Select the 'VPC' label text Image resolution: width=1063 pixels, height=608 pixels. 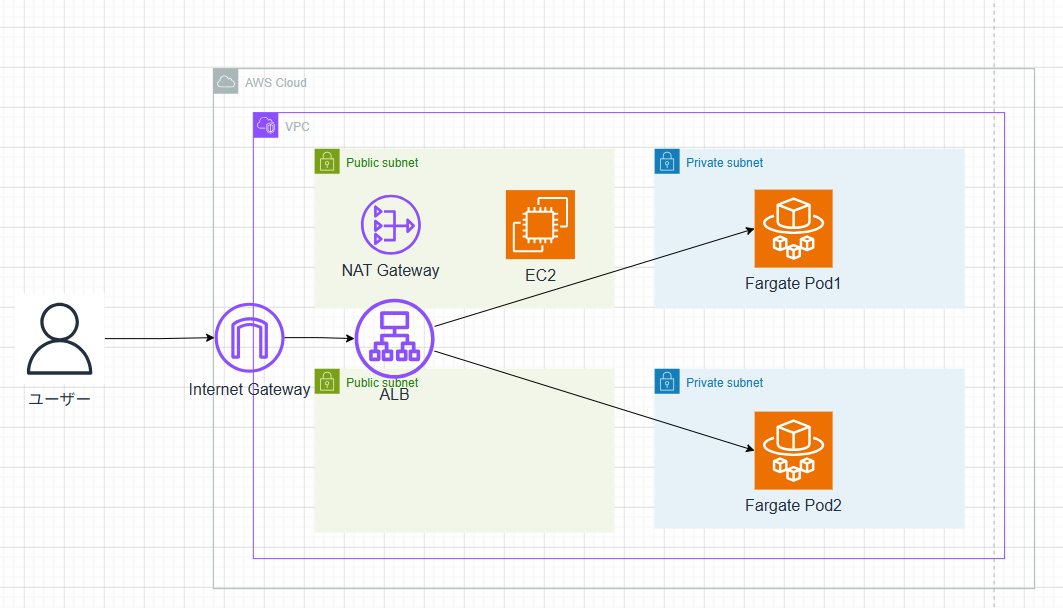(297, 127)
